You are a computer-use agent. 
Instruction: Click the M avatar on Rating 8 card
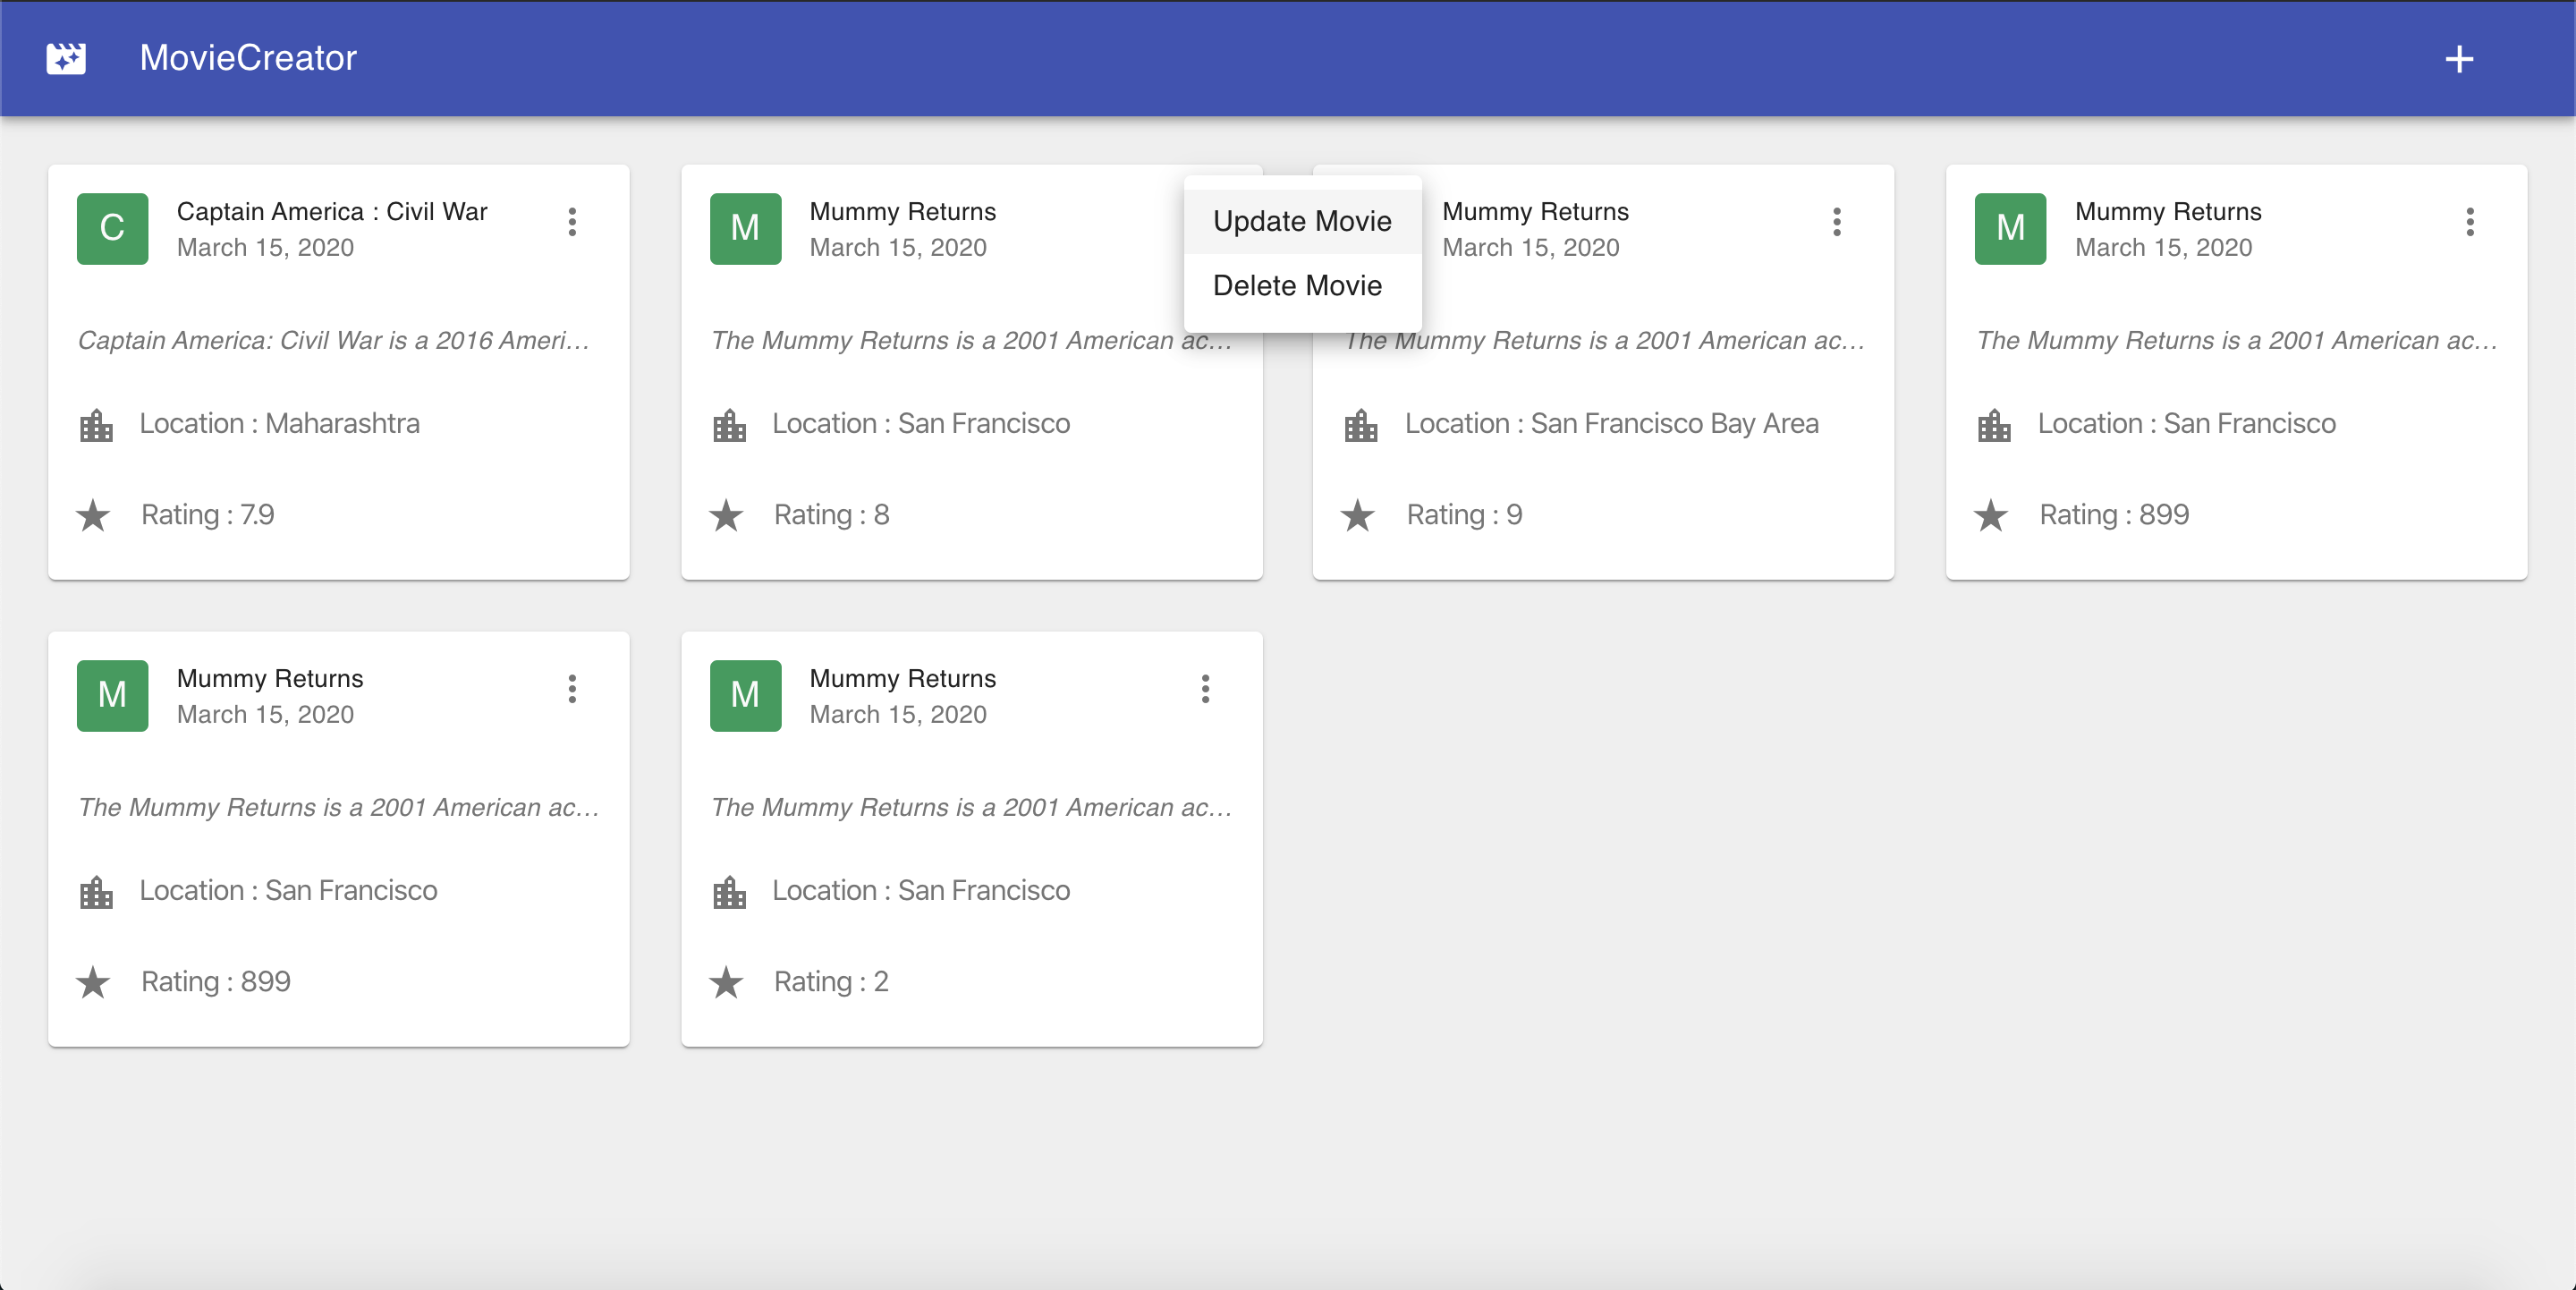click(x=745, y=229)
